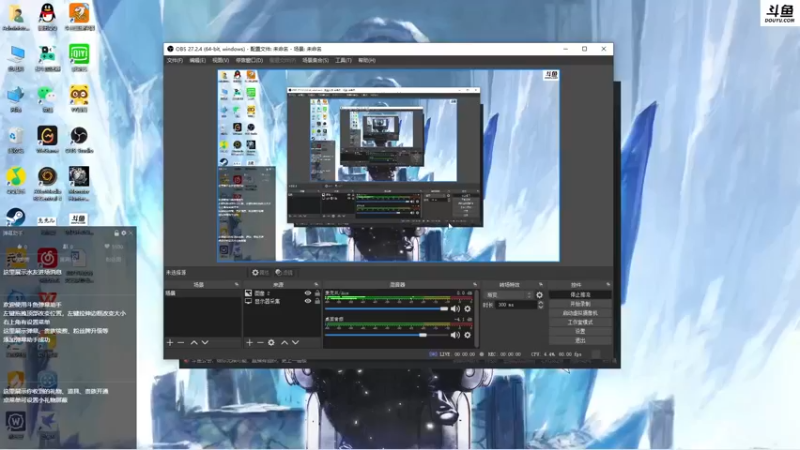This screenshot has height=450, width=800.
Task: Open settings gear for the microphone mixer track
Action: click(467, 309)
